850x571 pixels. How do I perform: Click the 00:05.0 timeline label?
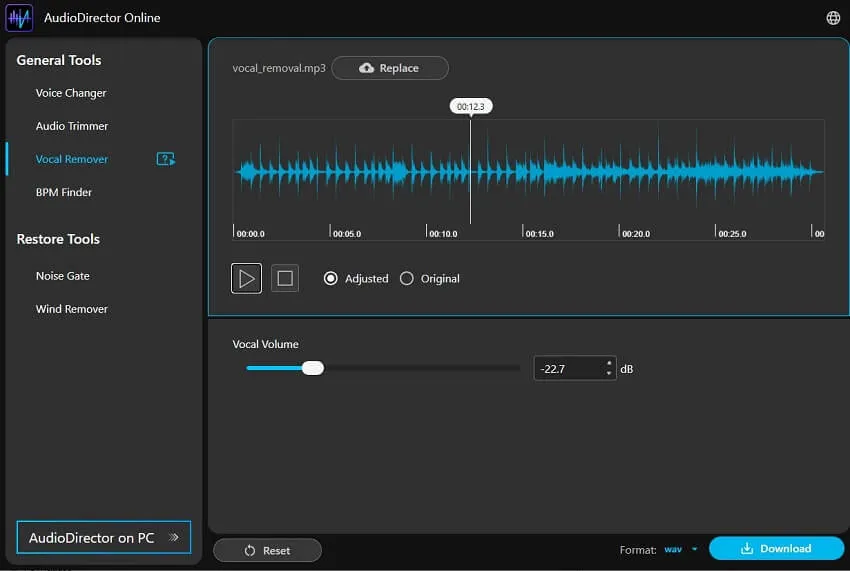347,234
